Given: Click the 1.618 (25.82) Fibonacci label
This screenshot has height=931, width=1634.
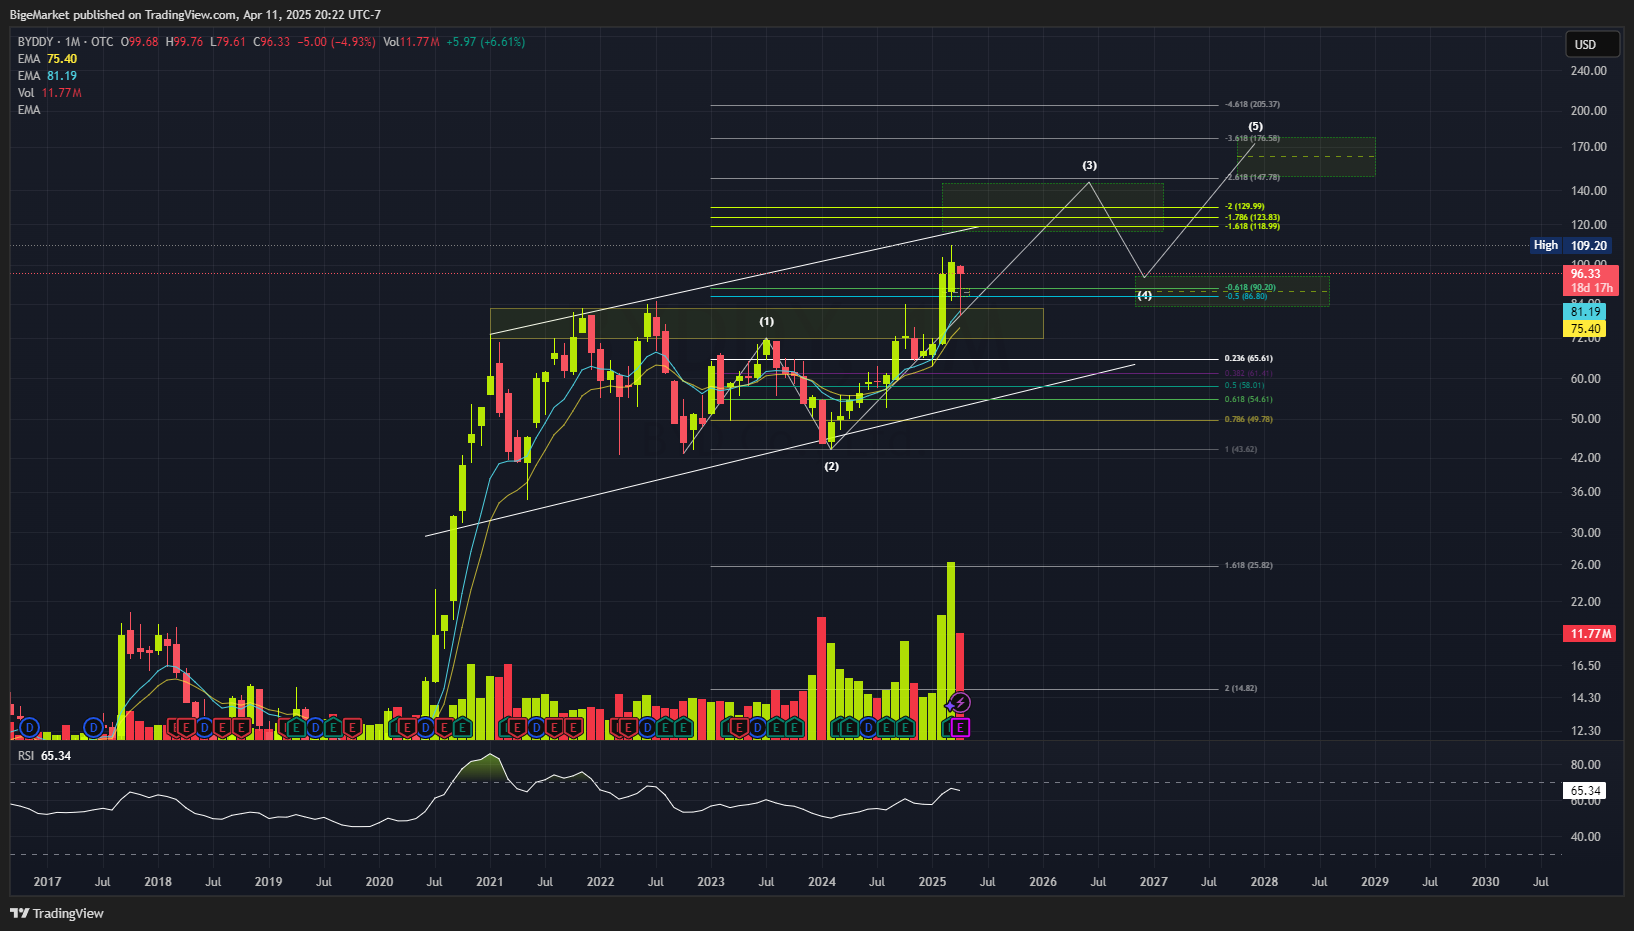Looking at the screenshot, I should 1249,566.
